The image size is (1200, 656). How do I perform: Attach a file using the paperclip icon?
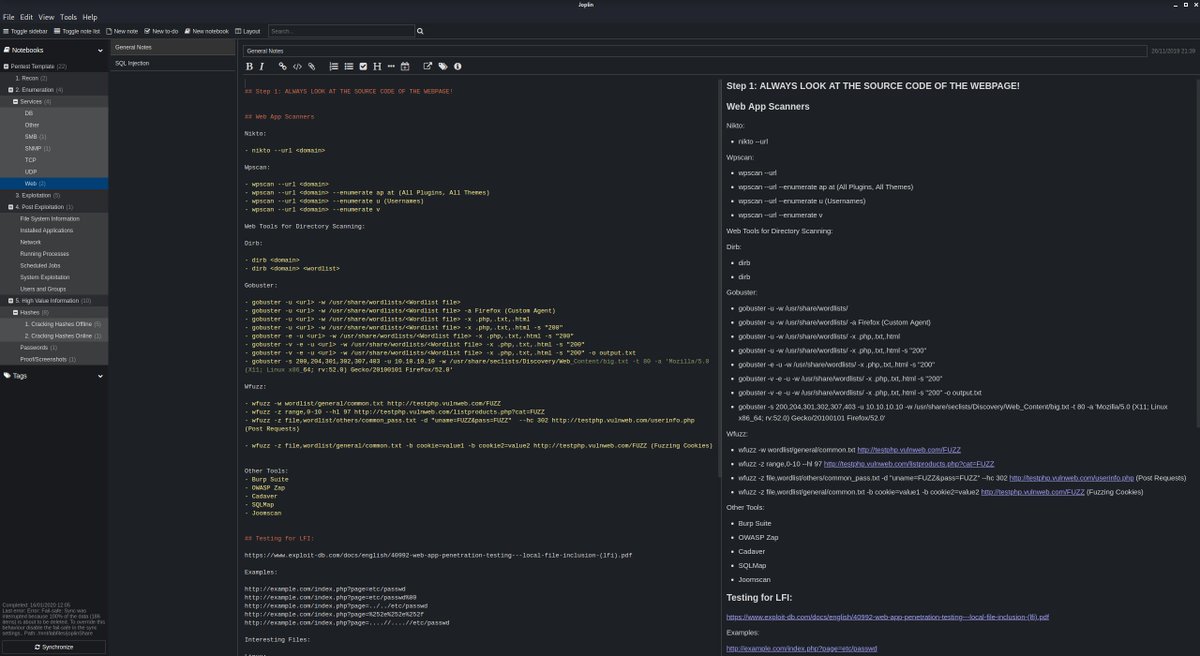click(311, 66)
